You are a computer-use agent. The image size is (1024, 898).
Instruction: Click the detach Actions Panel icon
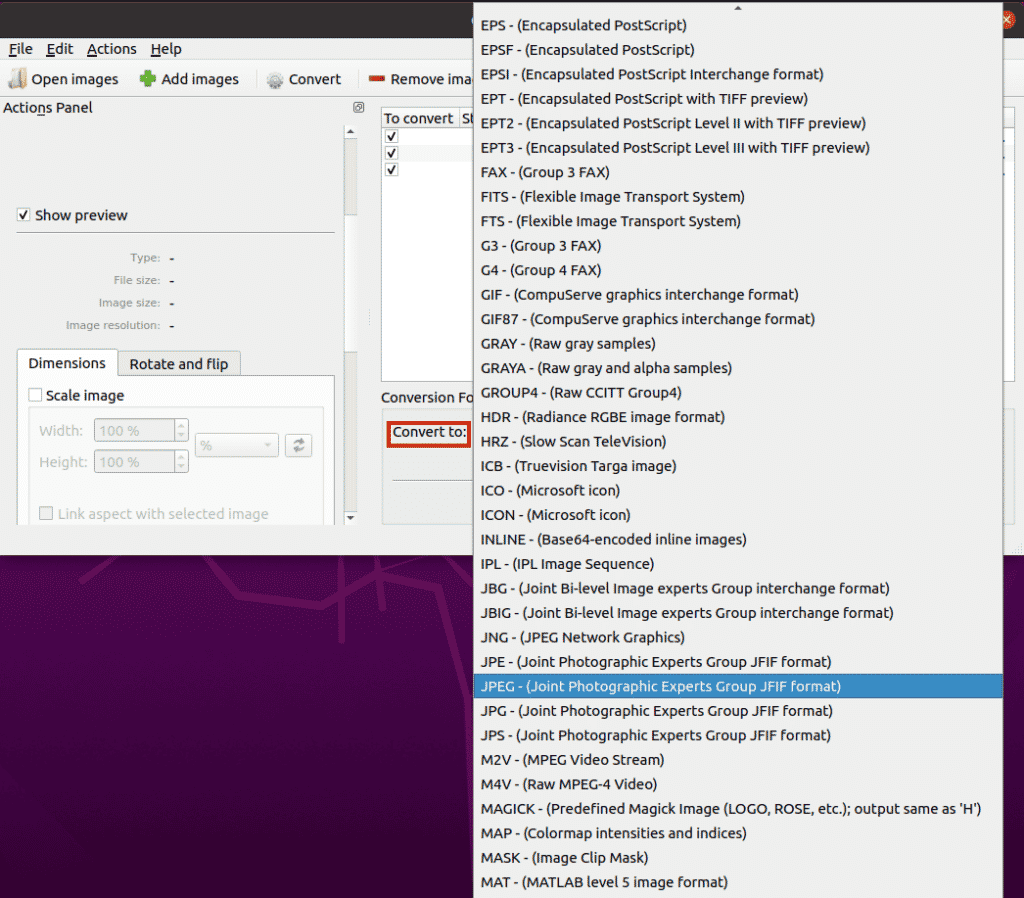coord(358,107)
